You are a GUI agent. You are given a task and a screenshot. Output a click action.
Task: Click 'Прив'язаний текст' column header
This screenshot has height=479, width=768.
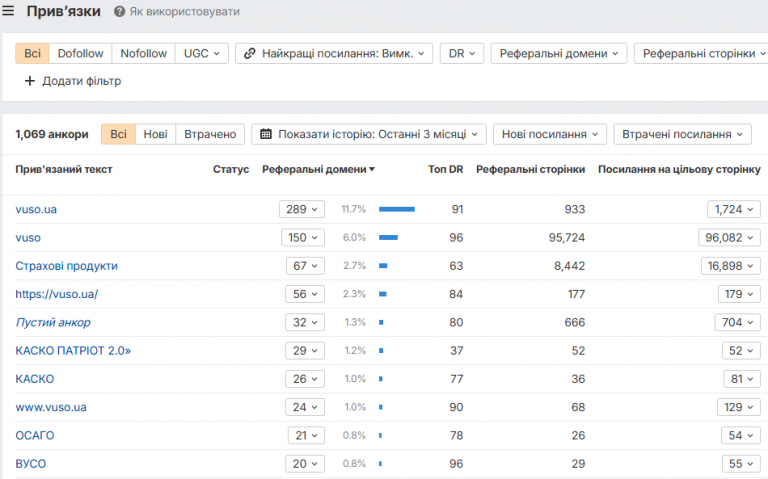click(x=64, y=169)
